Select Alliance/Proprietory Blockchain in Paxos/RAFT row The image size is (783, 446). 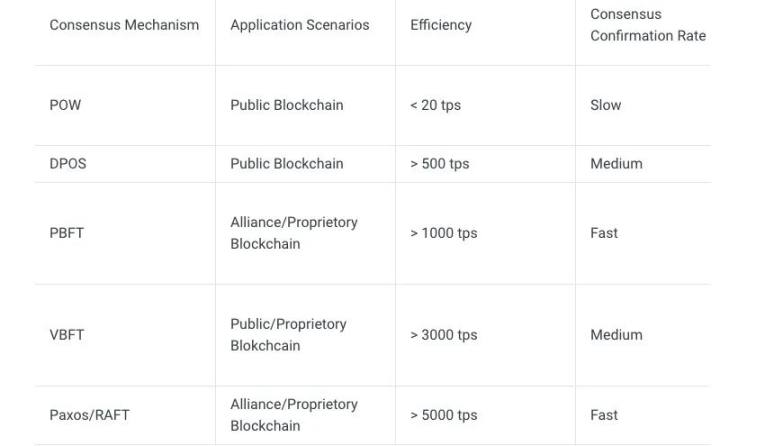point(293,415)
